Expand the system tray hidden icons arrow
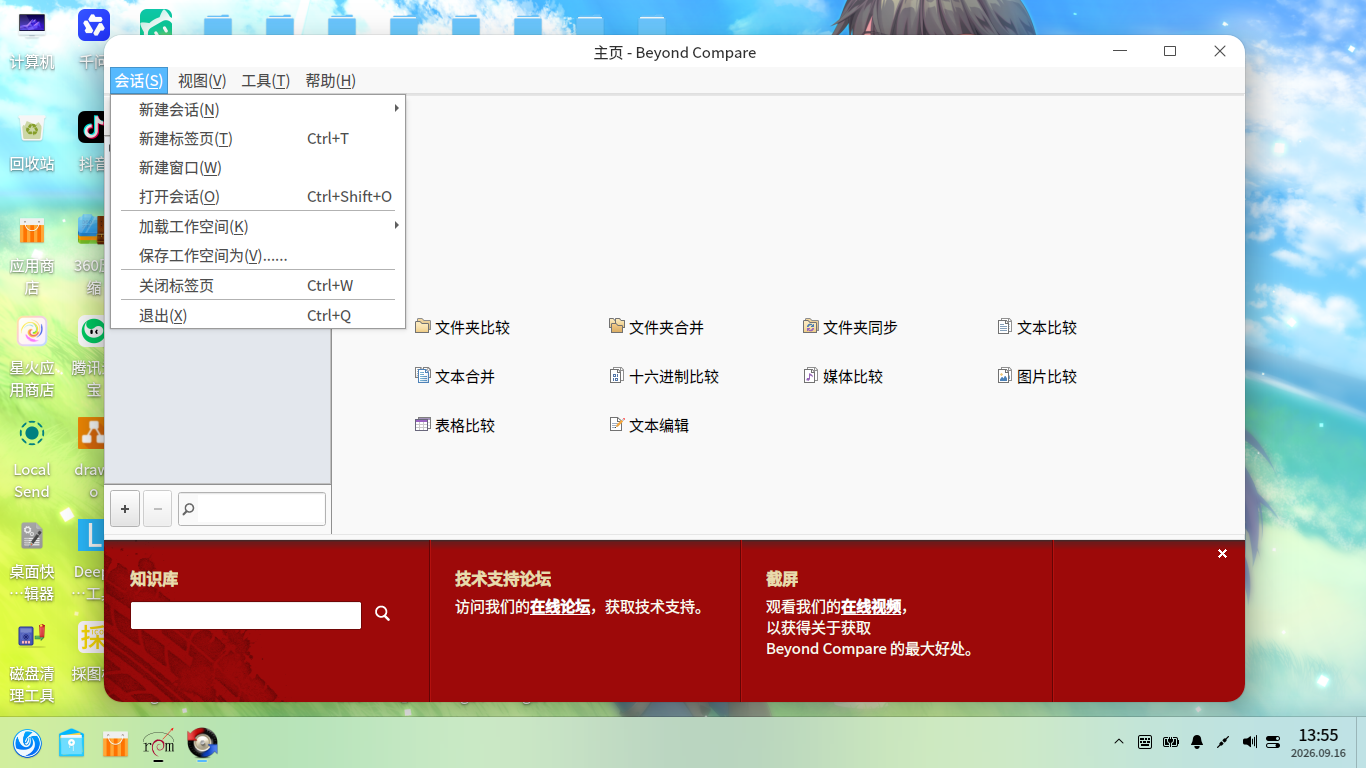The height and width of the screenshot is (768, 1366). pyautogui.click(x=1119, y=742)
